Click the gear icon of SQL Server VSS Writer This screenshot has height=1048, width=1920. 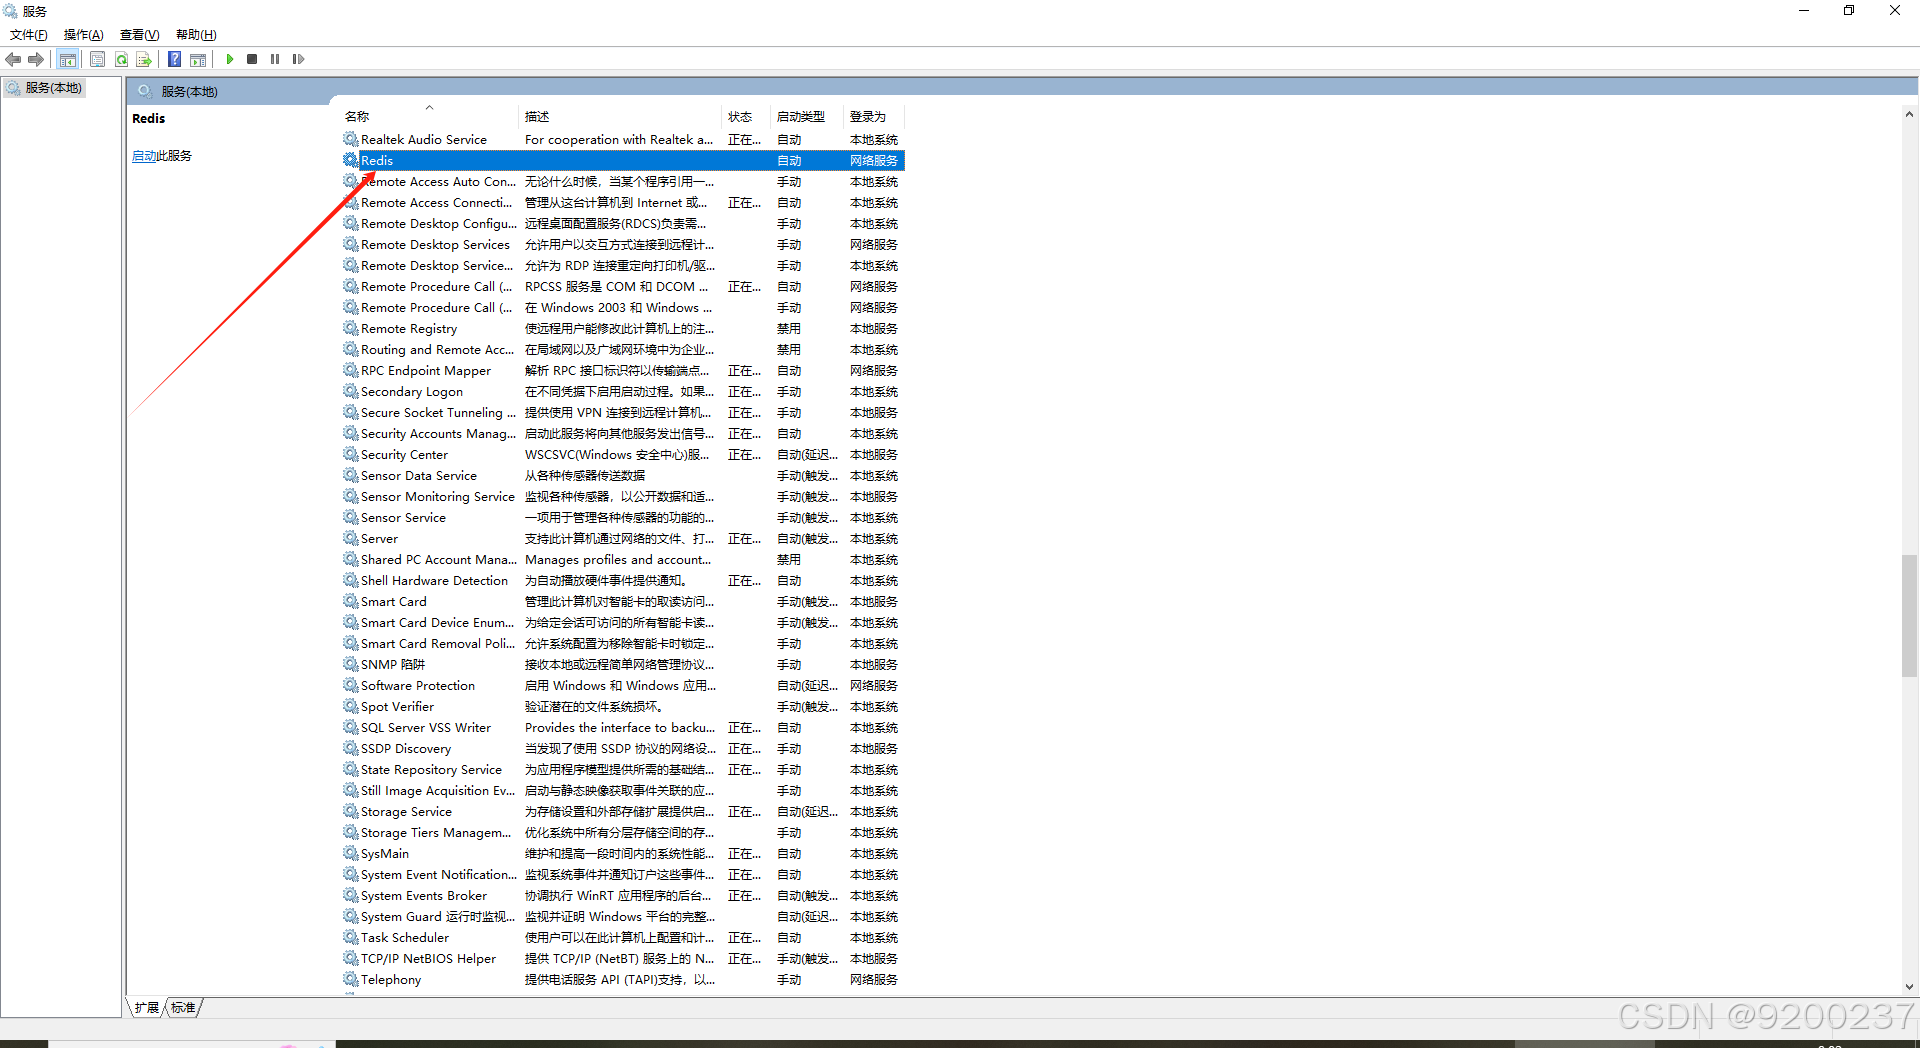(x=350, y=727)
